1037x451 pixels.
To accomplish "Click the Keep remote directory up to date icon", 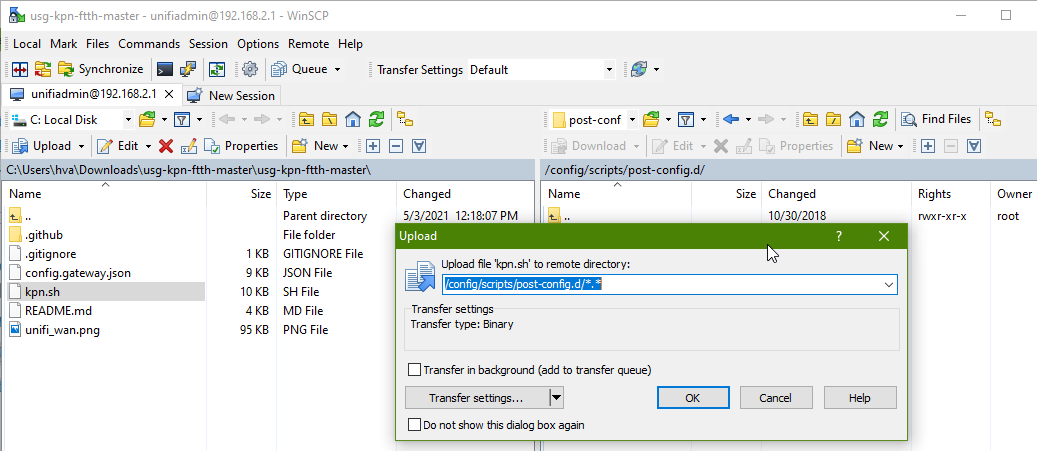I will tap(217, 69).
